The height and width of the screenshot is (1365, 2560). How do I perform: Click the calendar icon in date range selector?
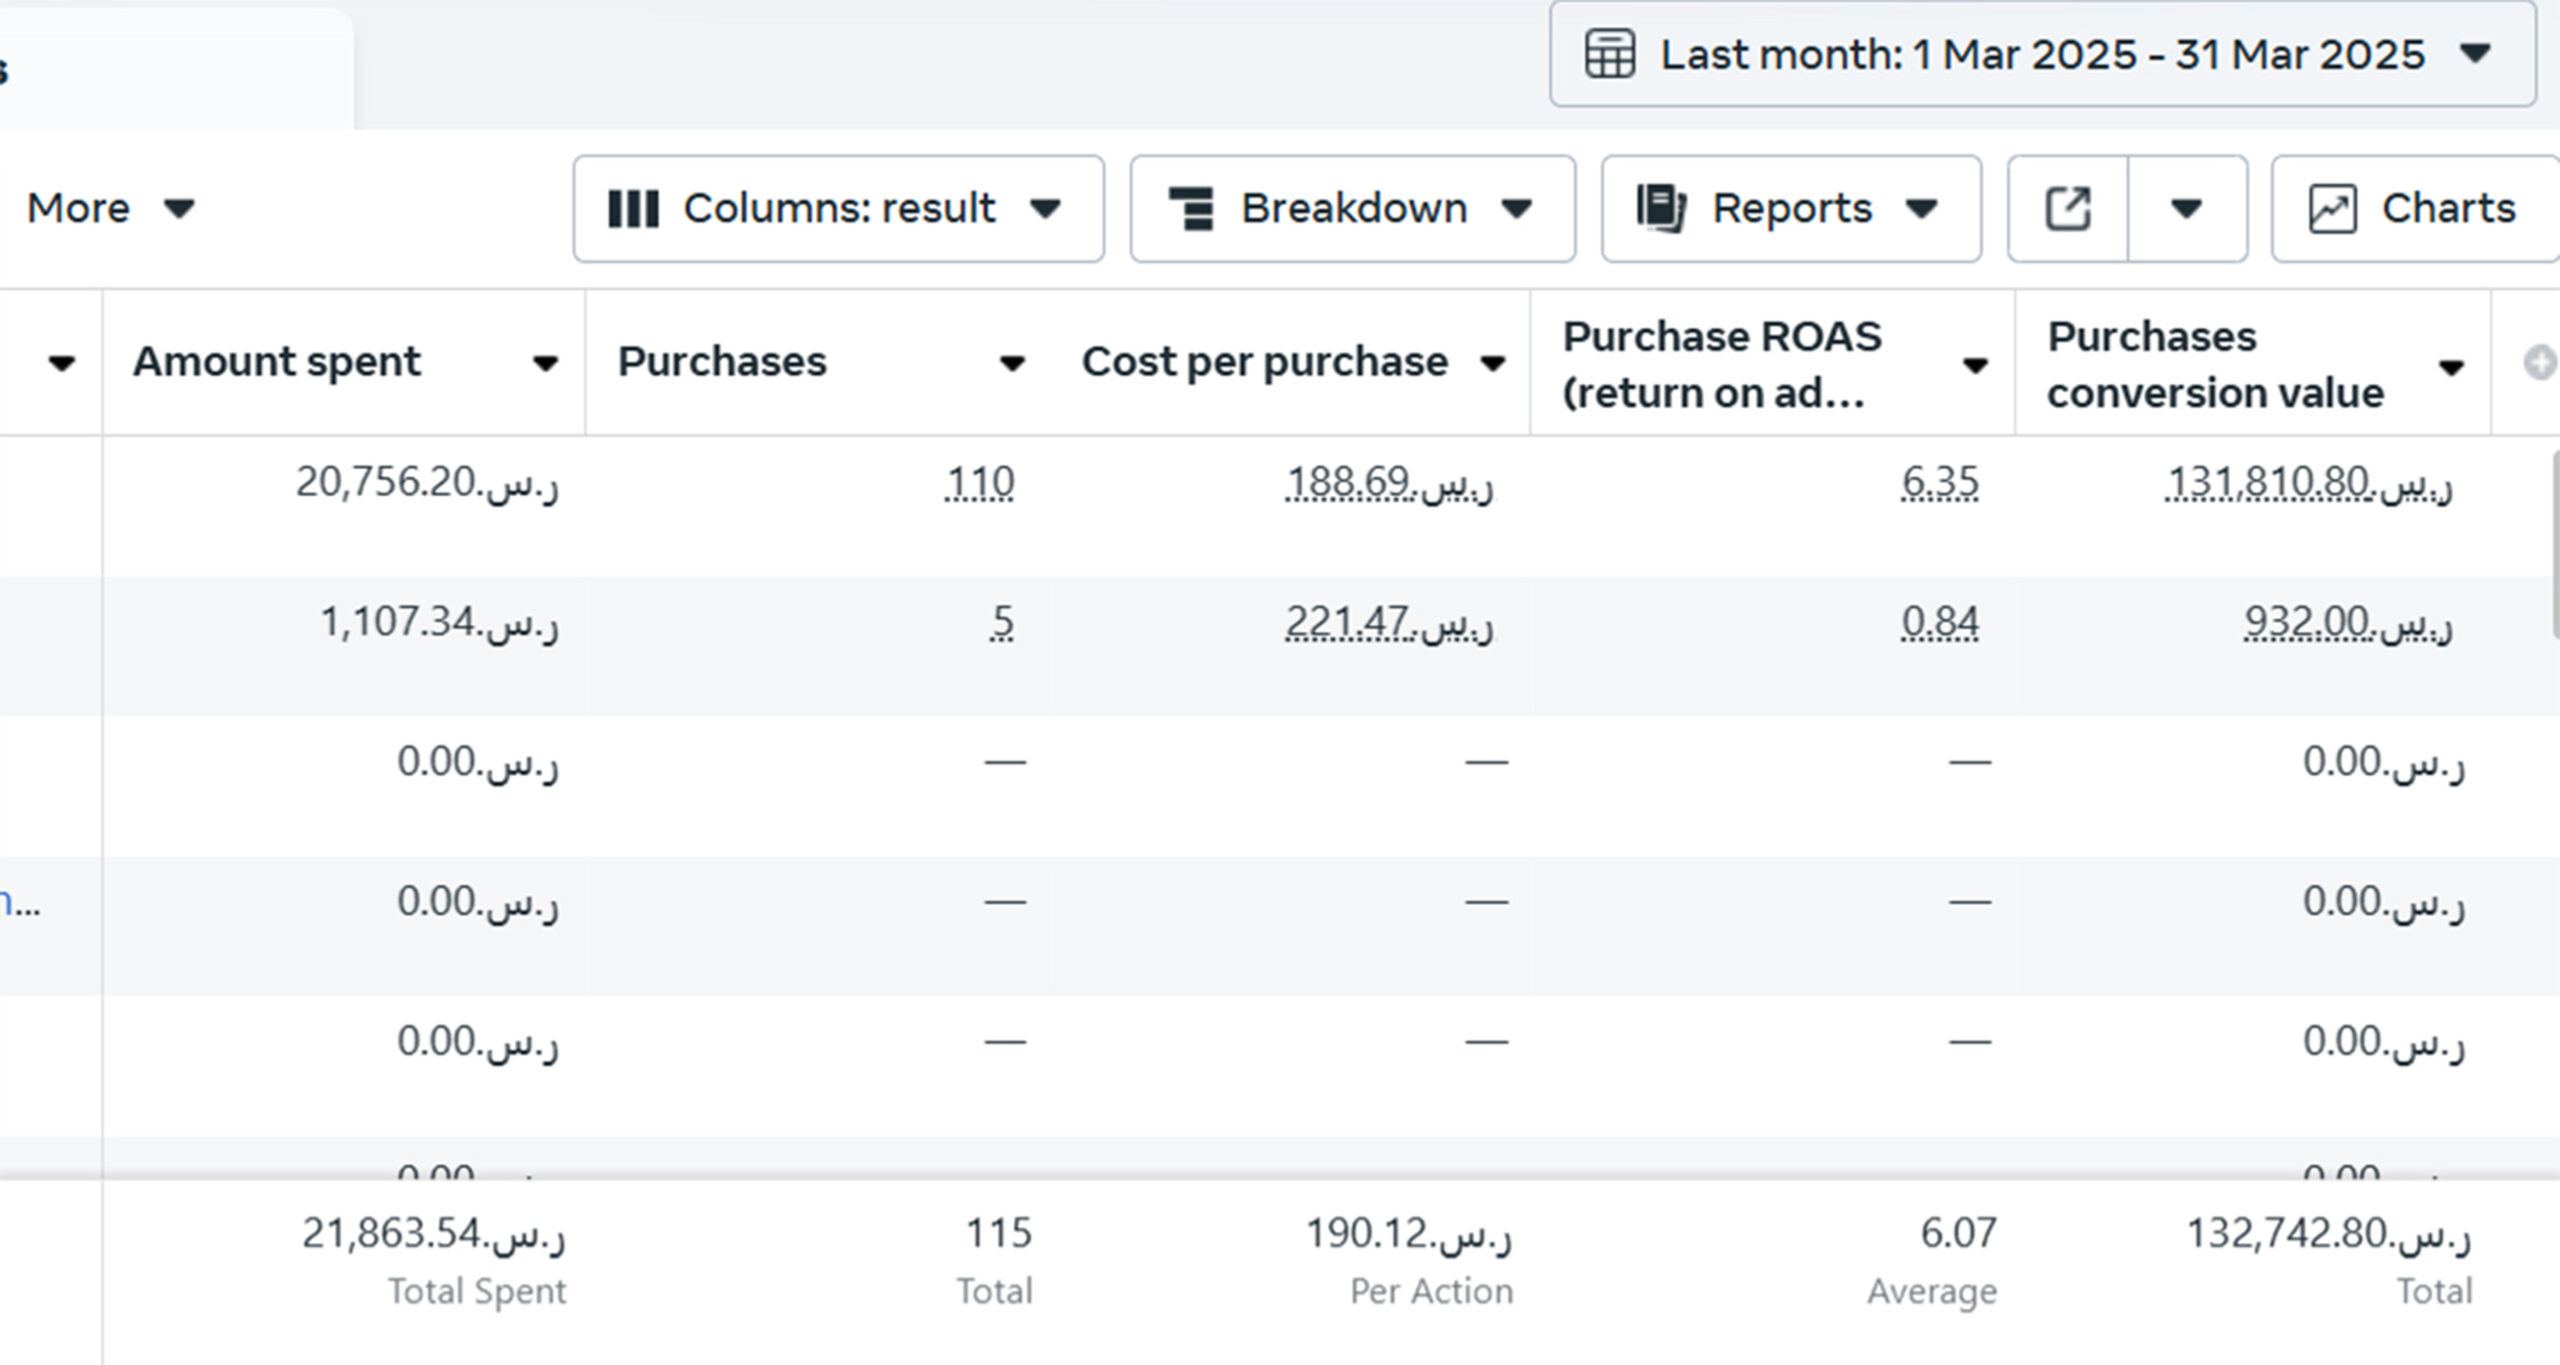coord(1610,54)
